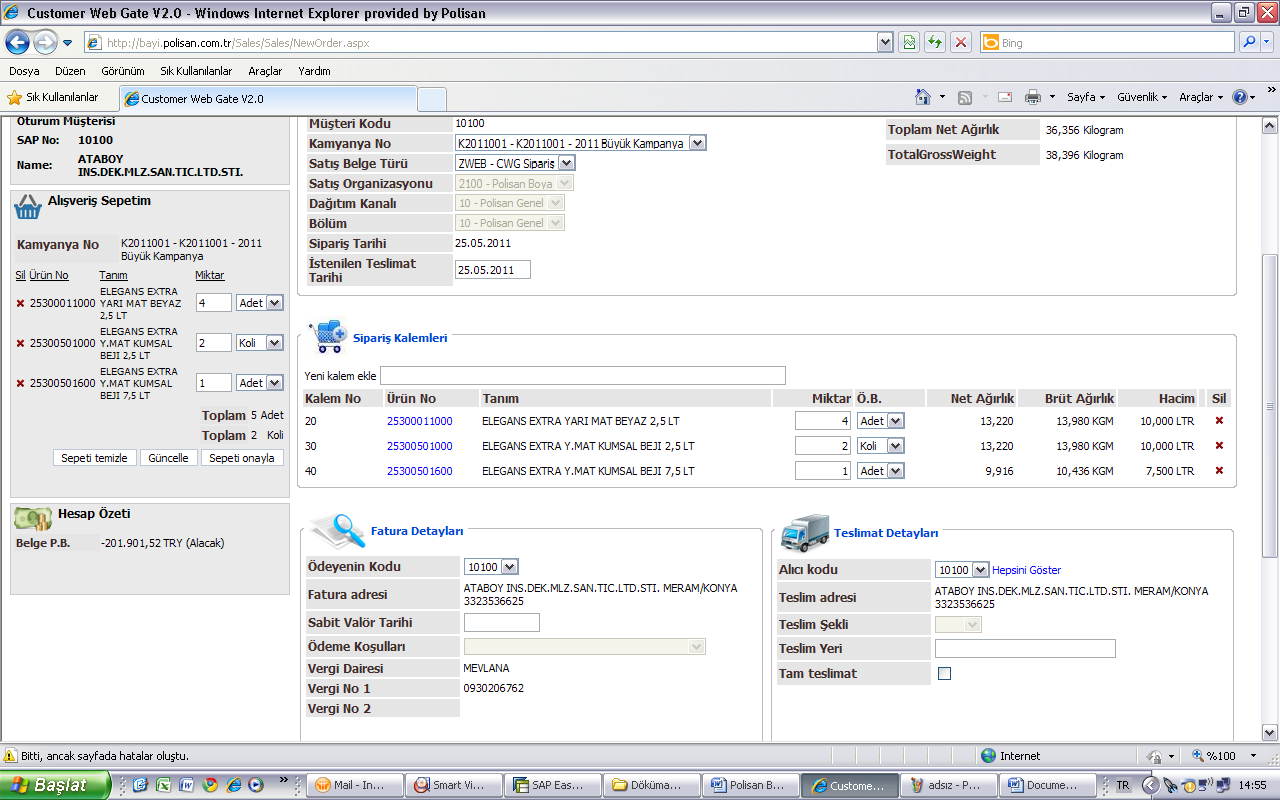Click the İstenilen Teslimat Tarihi date field
This screenshot has width=1280, height=800.
[x=492, y=270]
